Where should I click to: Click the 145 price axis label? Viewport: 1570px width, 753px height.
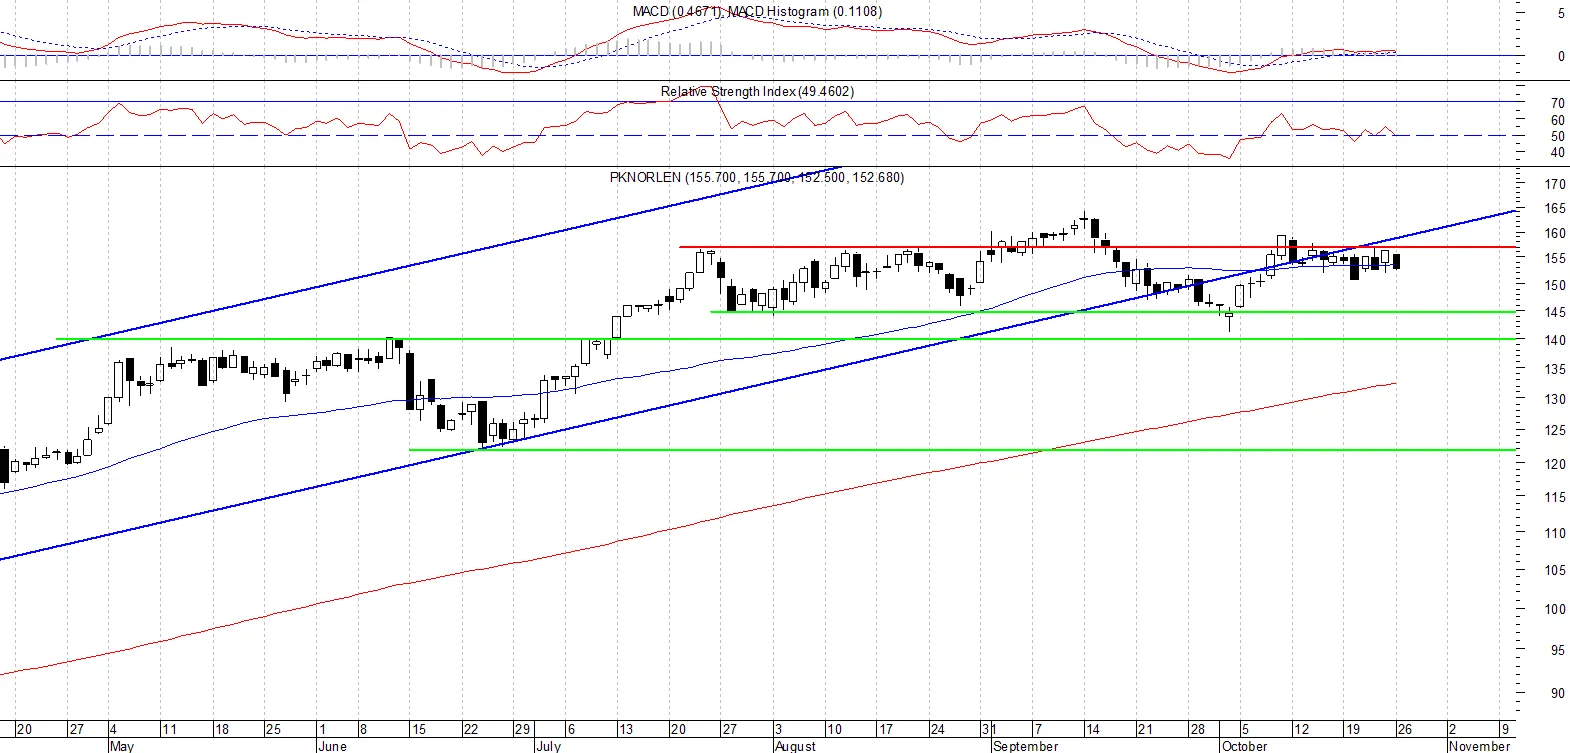click(1555, 313)
